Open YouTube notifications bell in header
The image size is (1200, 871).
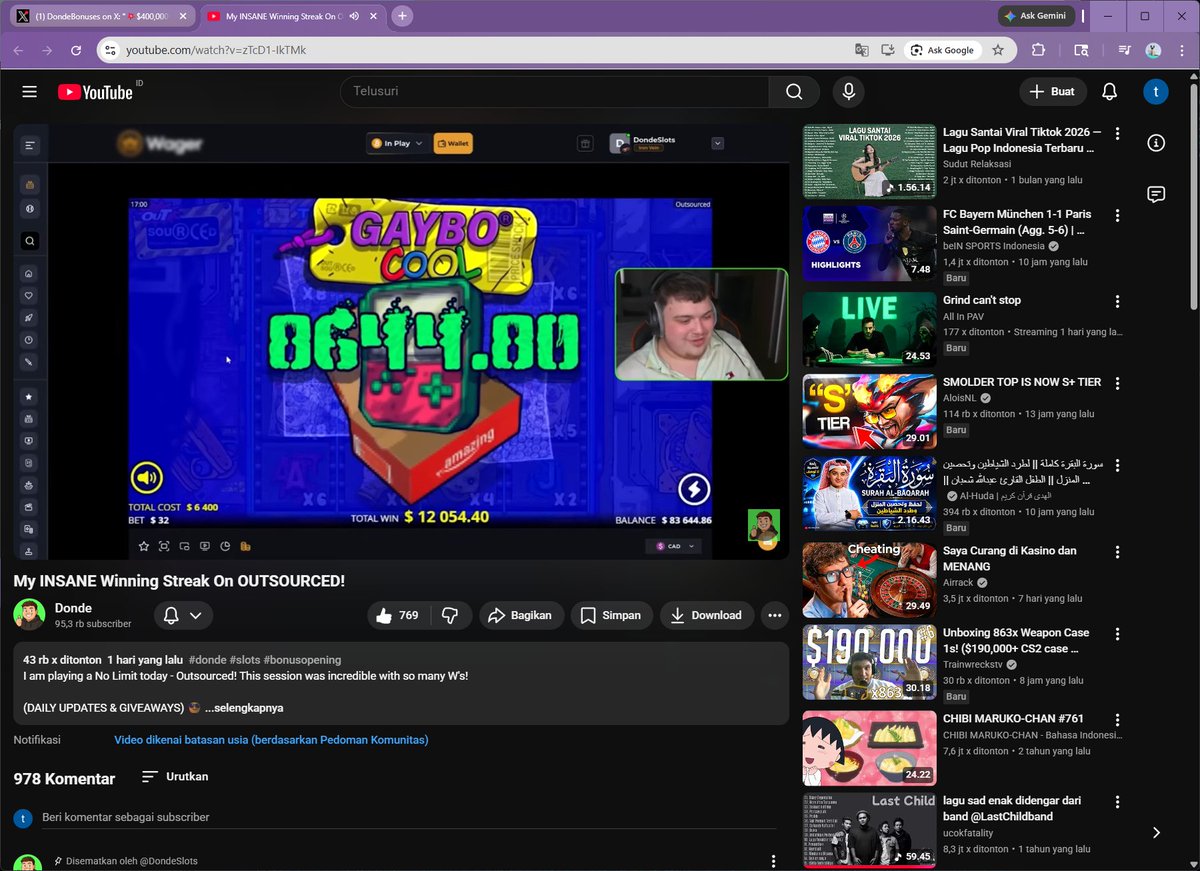[x=1109, y=91]
